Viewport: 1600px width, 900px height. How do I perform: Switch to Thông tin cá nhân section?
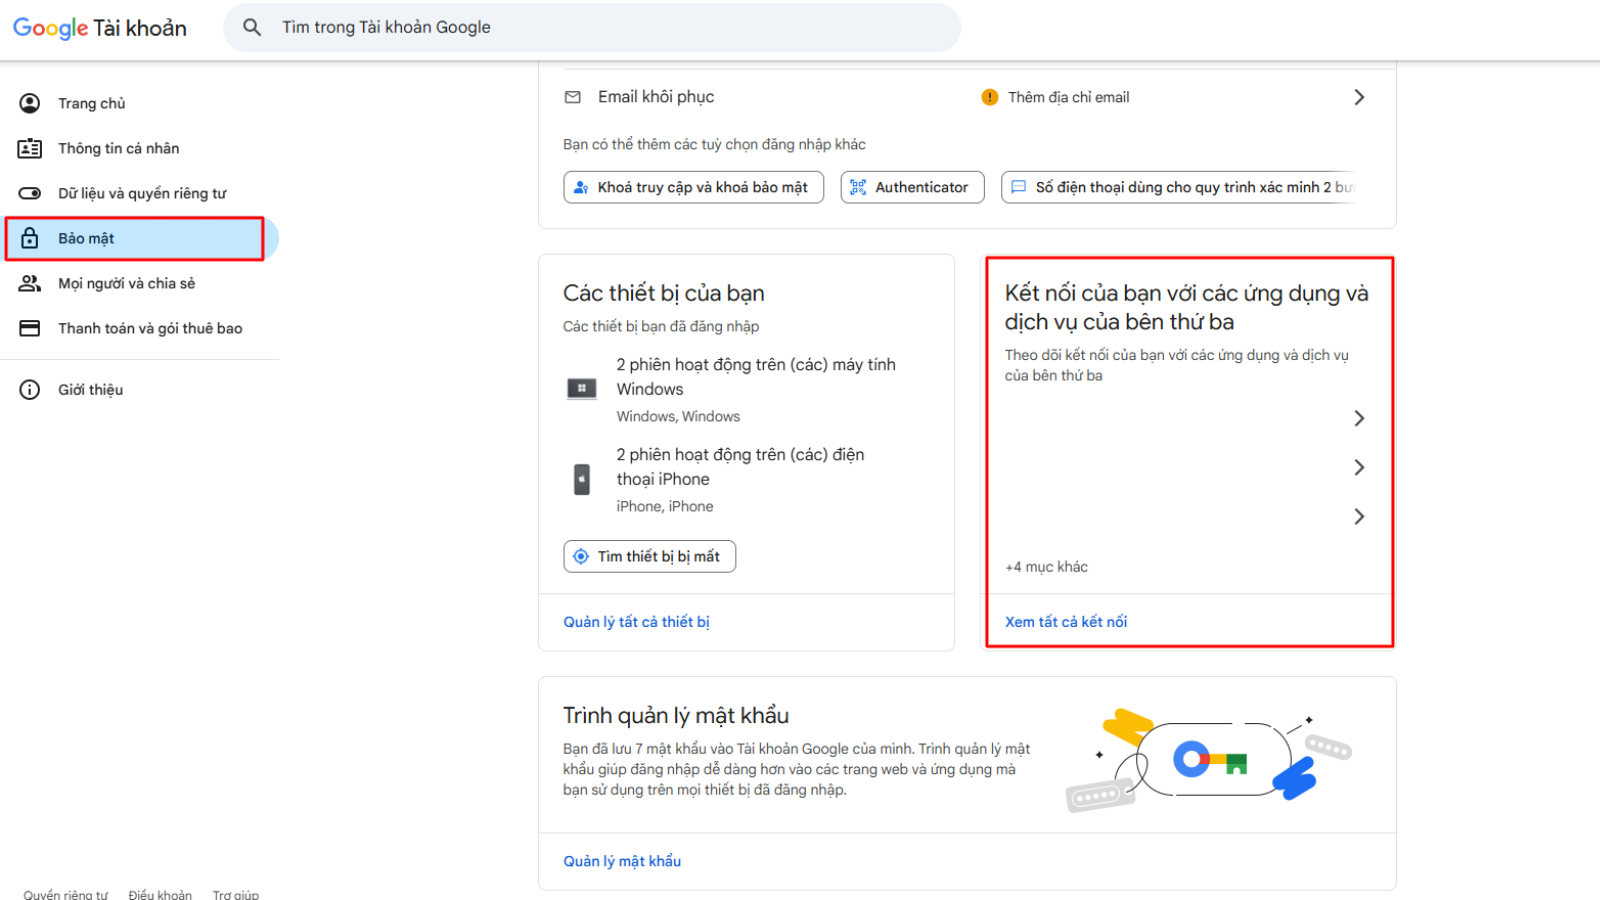coord(118,148)
